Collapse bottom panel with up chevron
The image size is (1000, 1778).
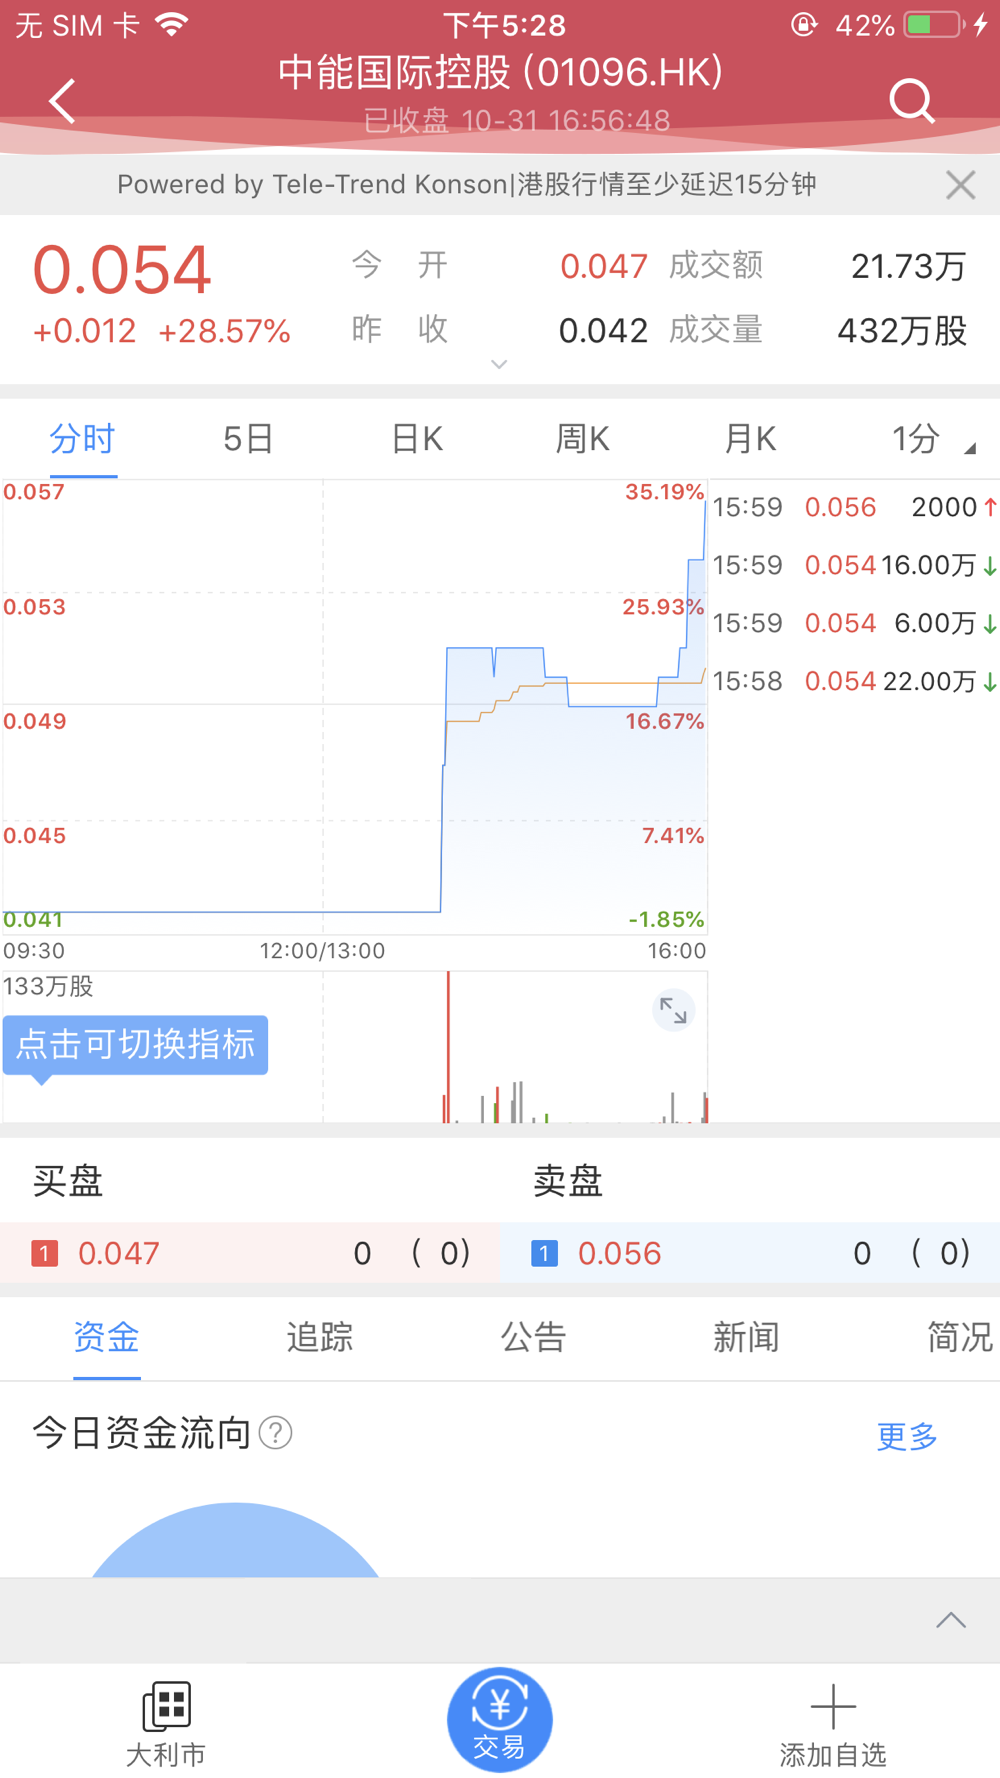(951, 1620)
